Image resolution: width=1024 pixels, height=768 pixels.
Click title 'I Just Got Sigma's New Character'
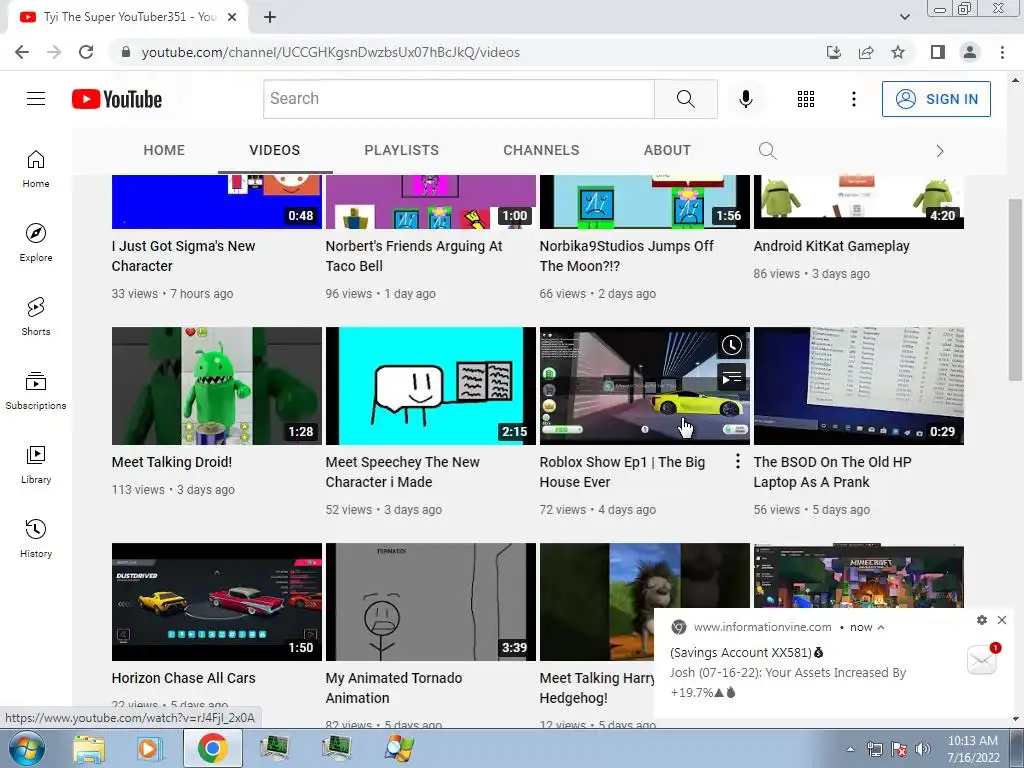coord(184,256)
